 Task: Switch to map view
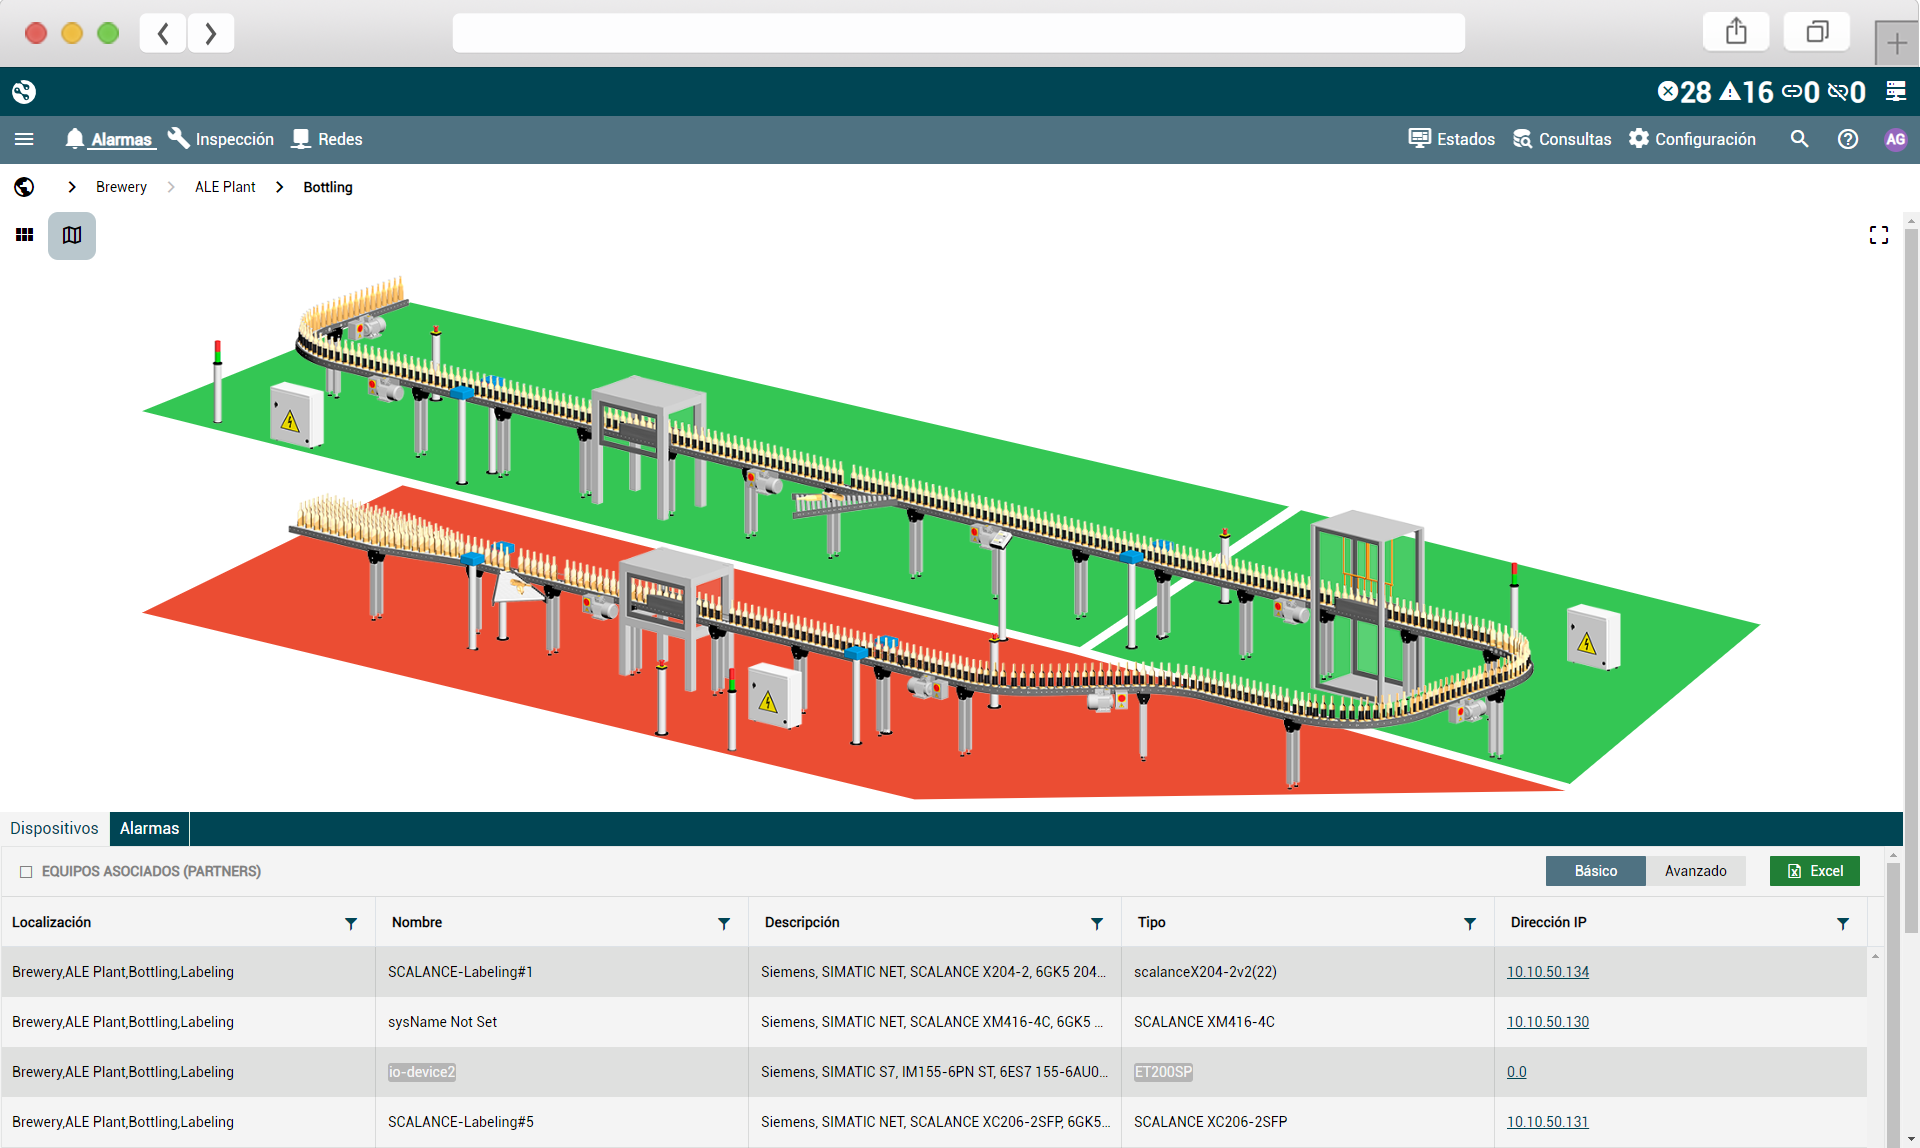[72, 235]
